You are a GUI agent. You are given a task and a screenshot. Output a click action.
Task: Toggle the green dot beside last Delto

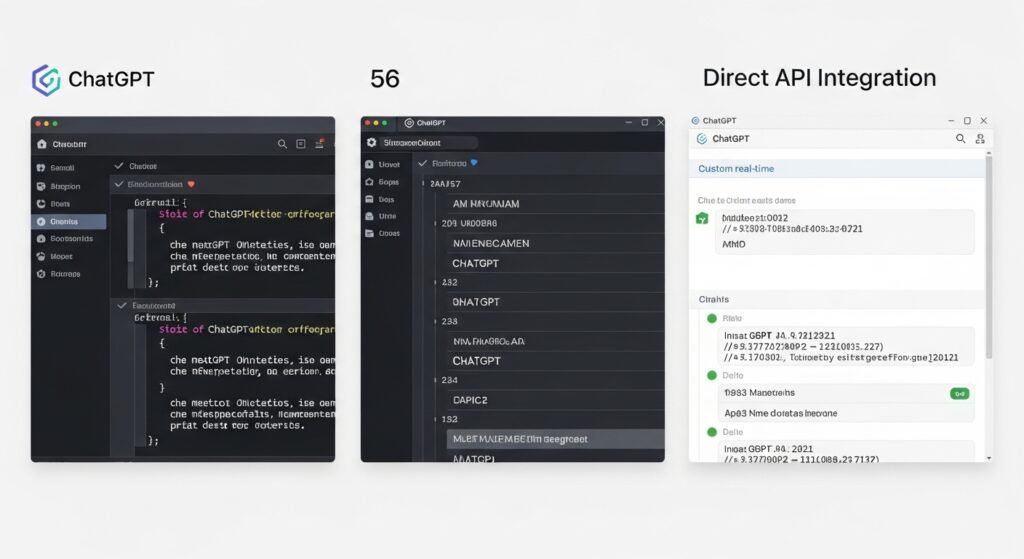pyautogui.click(x=712, y=432)
